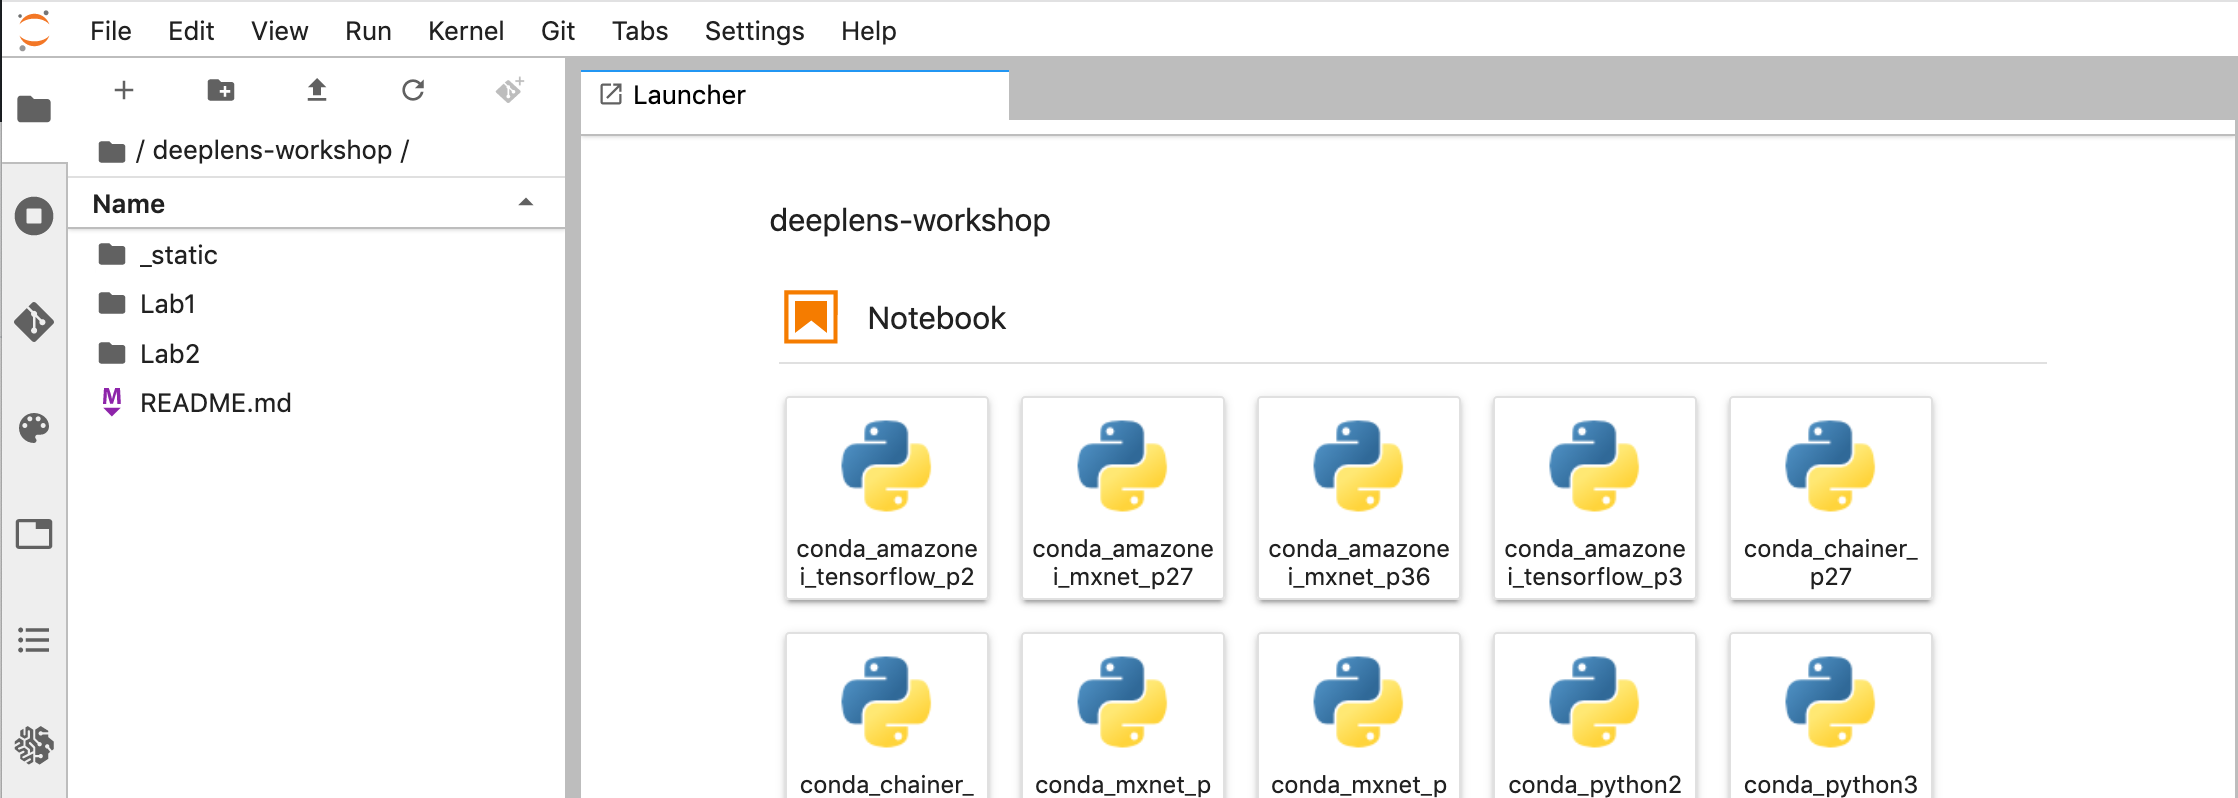Click the New Launcher plus icon
This screenshot has width=2238, height=798.
pos(124,90)
